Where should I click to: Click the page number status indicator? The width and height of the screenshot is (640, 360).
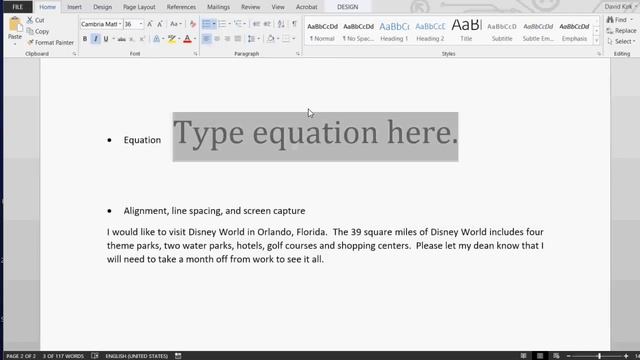[x=20, y=356]
